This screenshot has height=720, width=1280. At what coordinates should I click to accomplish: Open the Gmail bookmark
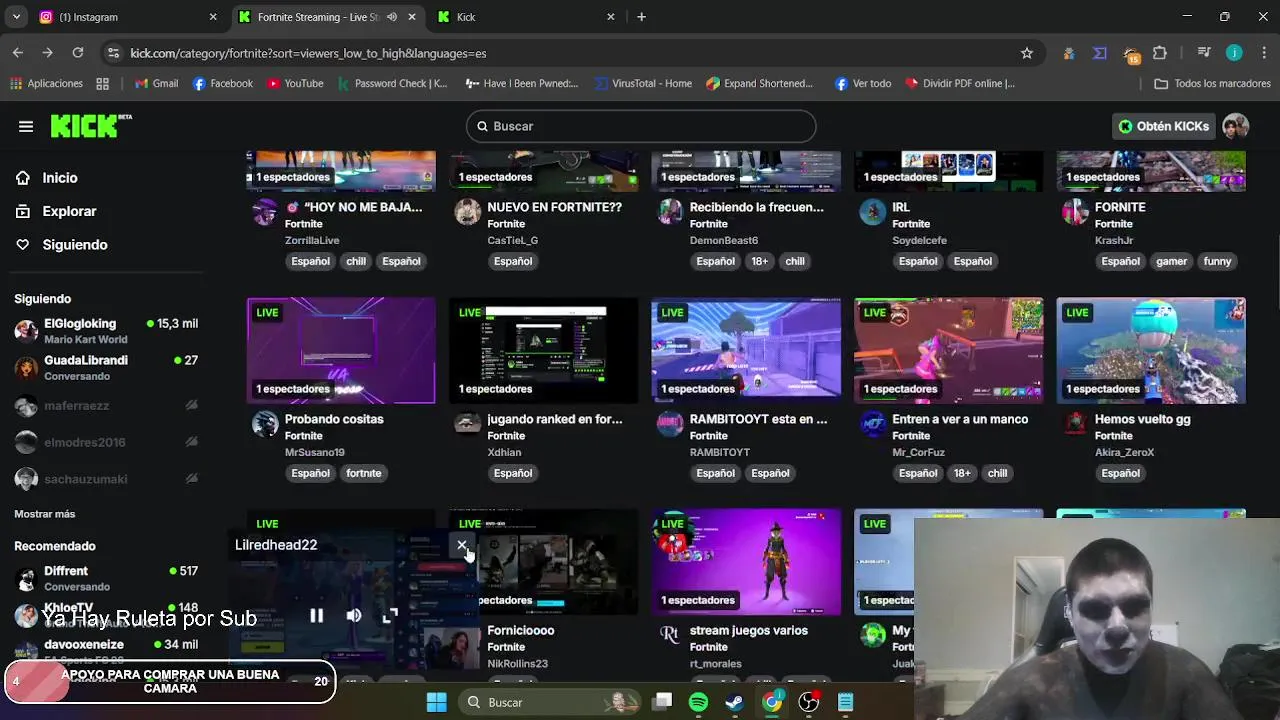tap(156, 84)
